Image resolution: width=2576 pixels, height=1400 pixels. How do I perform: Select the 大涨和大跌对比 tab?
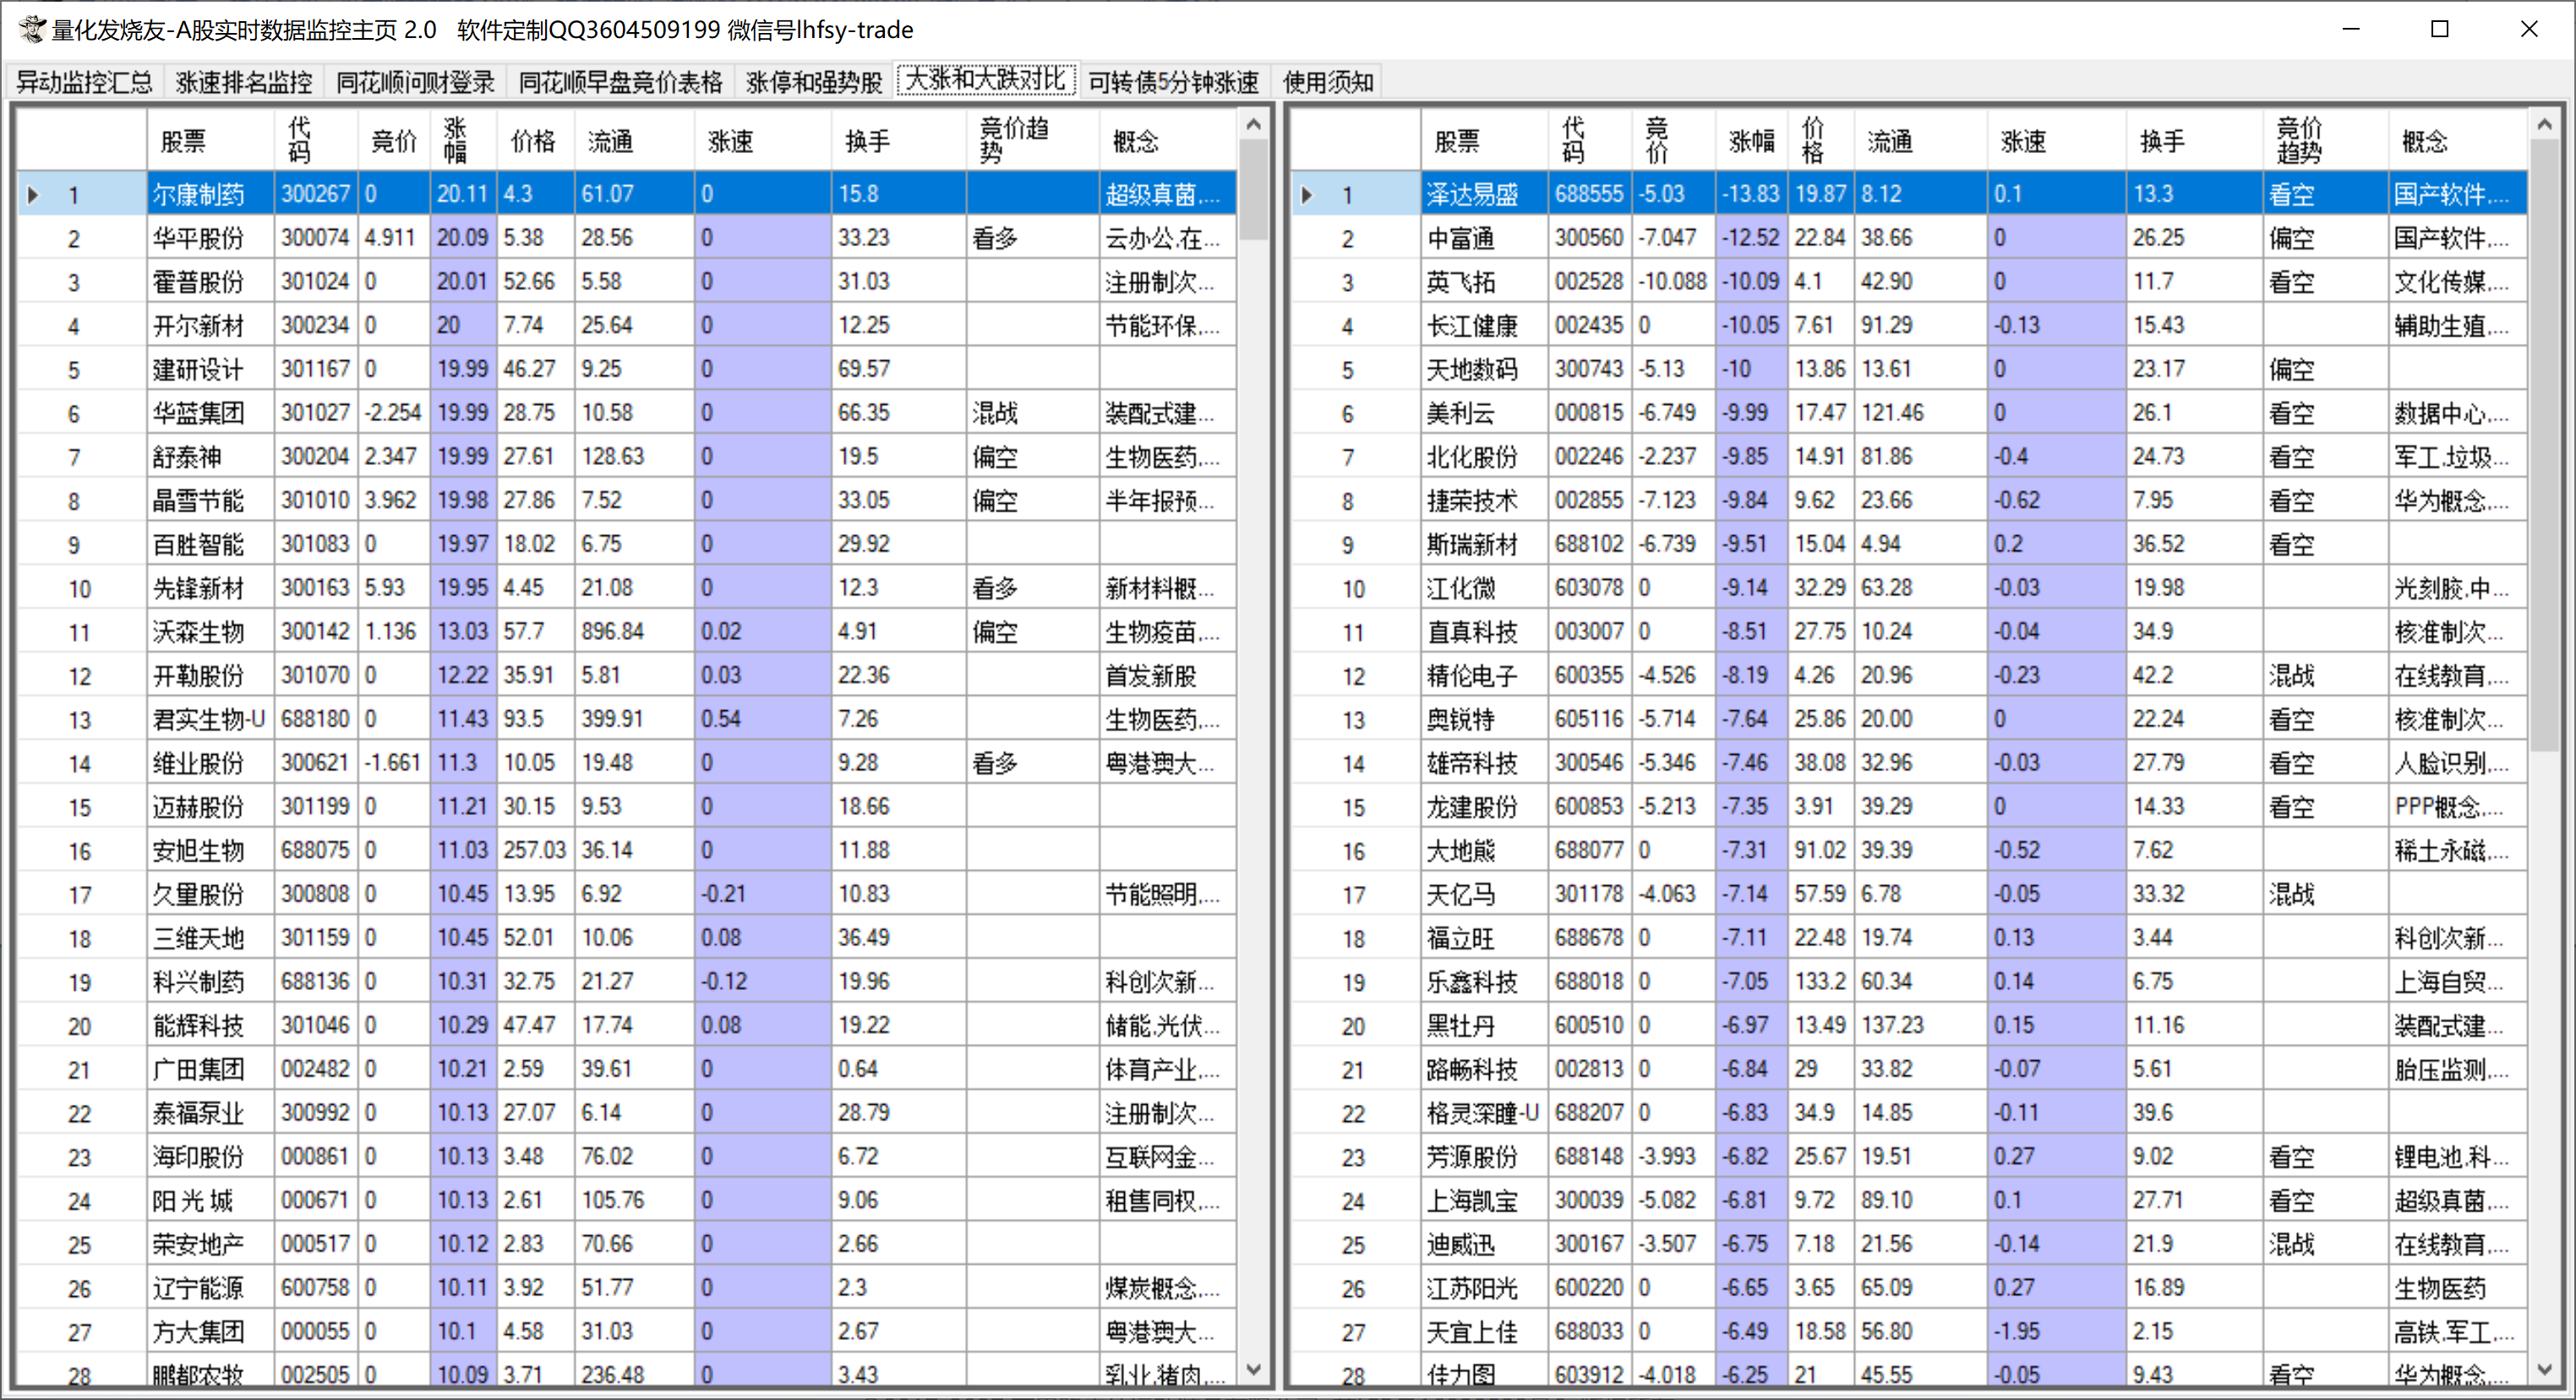[986, 79]
